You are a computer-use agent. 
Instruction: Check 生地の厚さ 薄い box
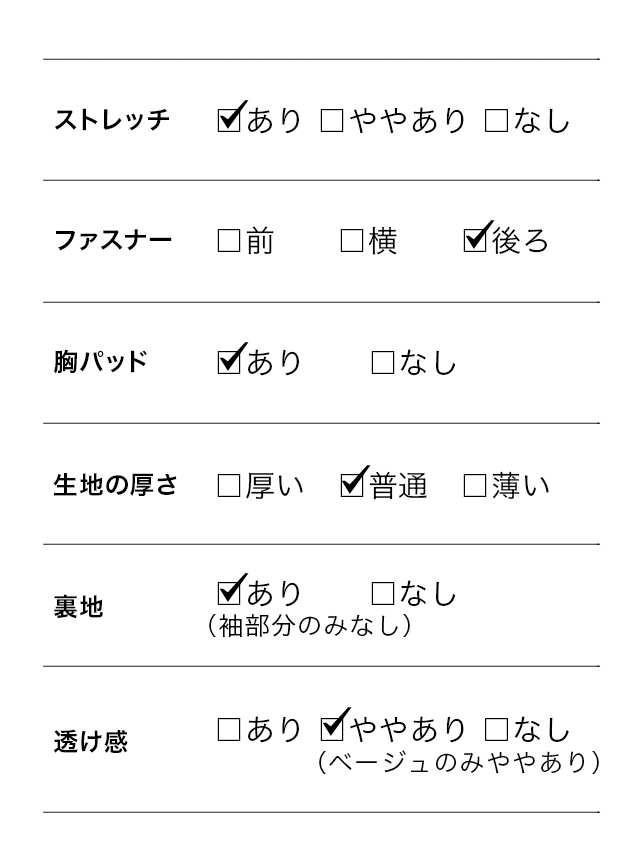pyautogui.click(x=475, y=486)
